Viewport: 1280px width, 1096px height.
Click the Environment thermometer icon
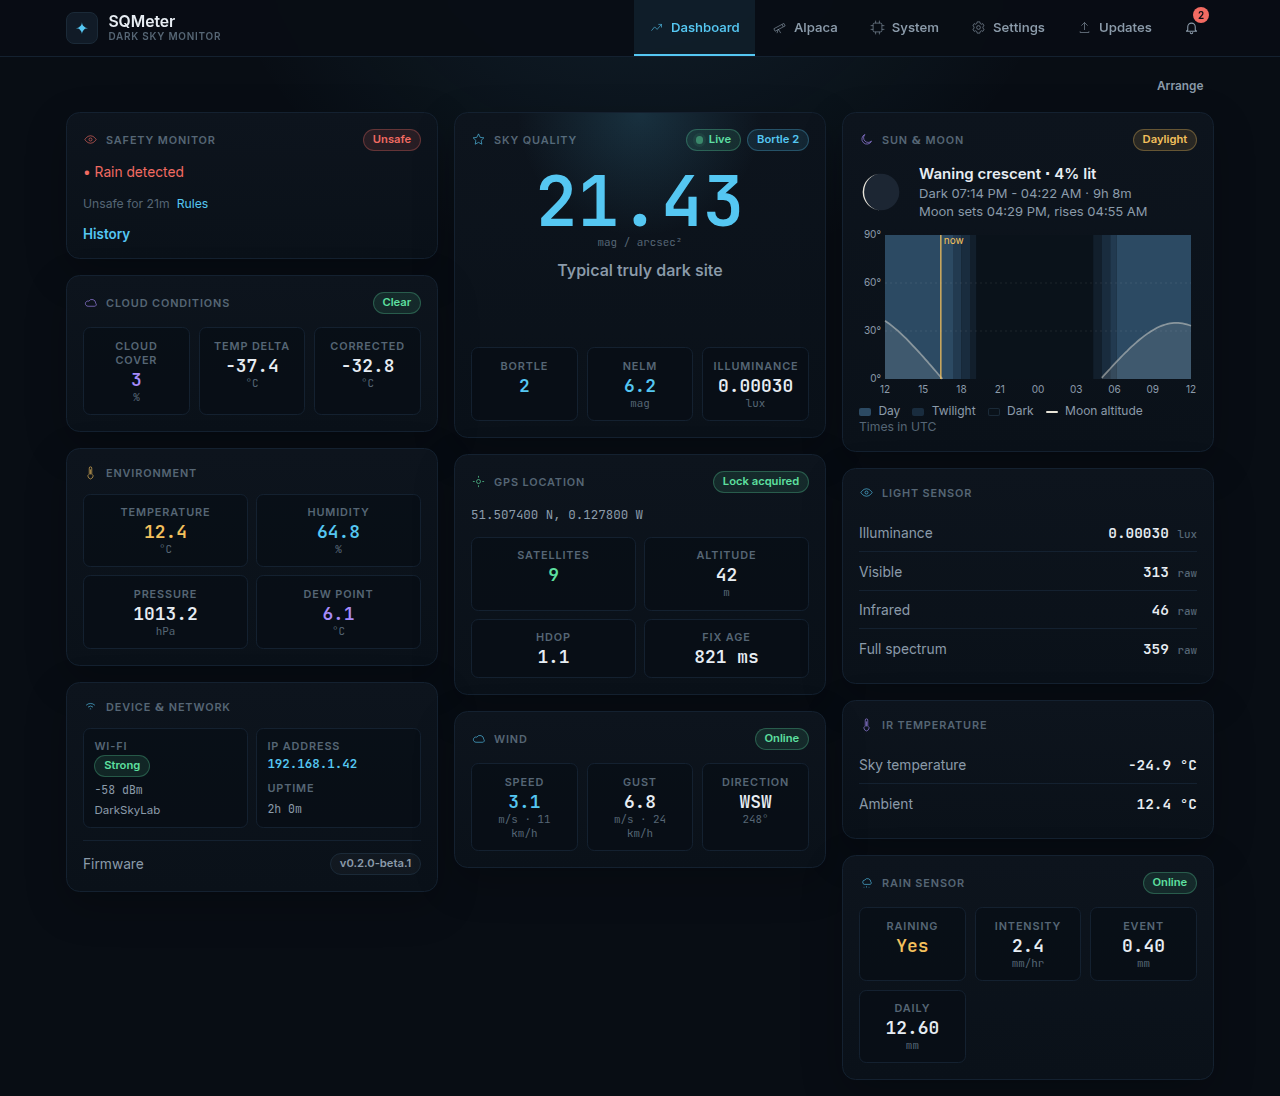(x=90, y=473)
